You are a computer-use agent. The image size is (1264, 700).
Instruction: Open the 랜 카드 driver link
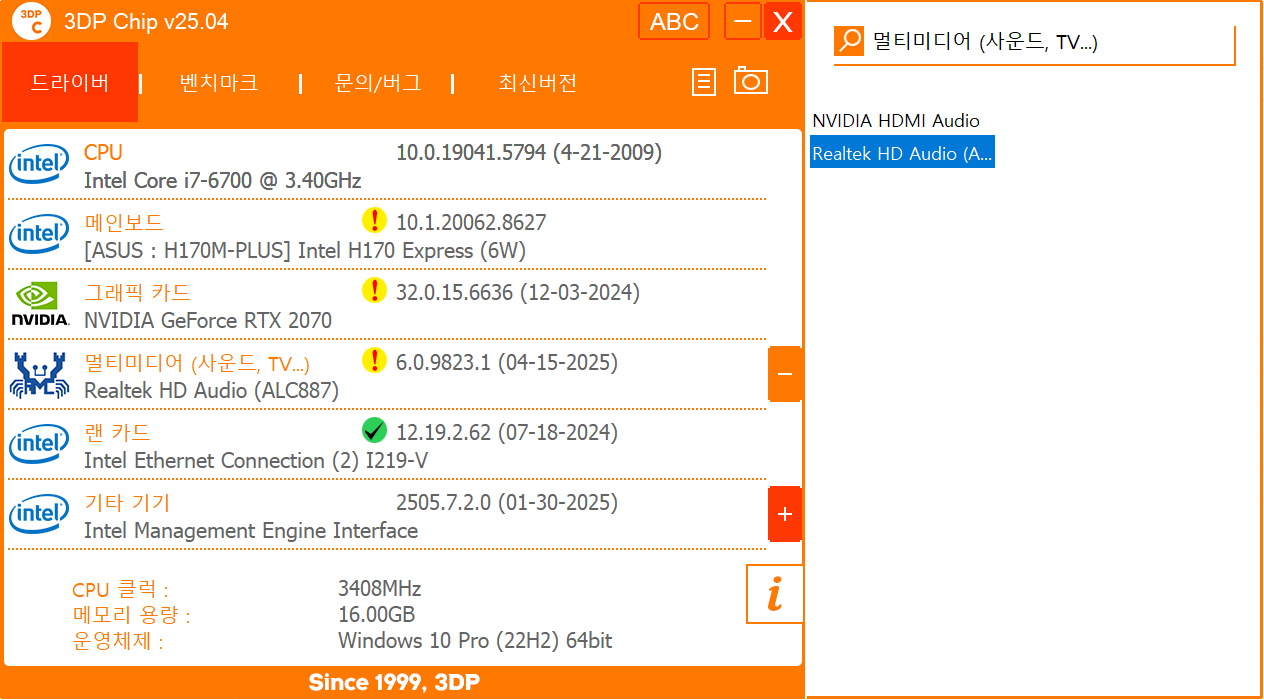[117, 432]
